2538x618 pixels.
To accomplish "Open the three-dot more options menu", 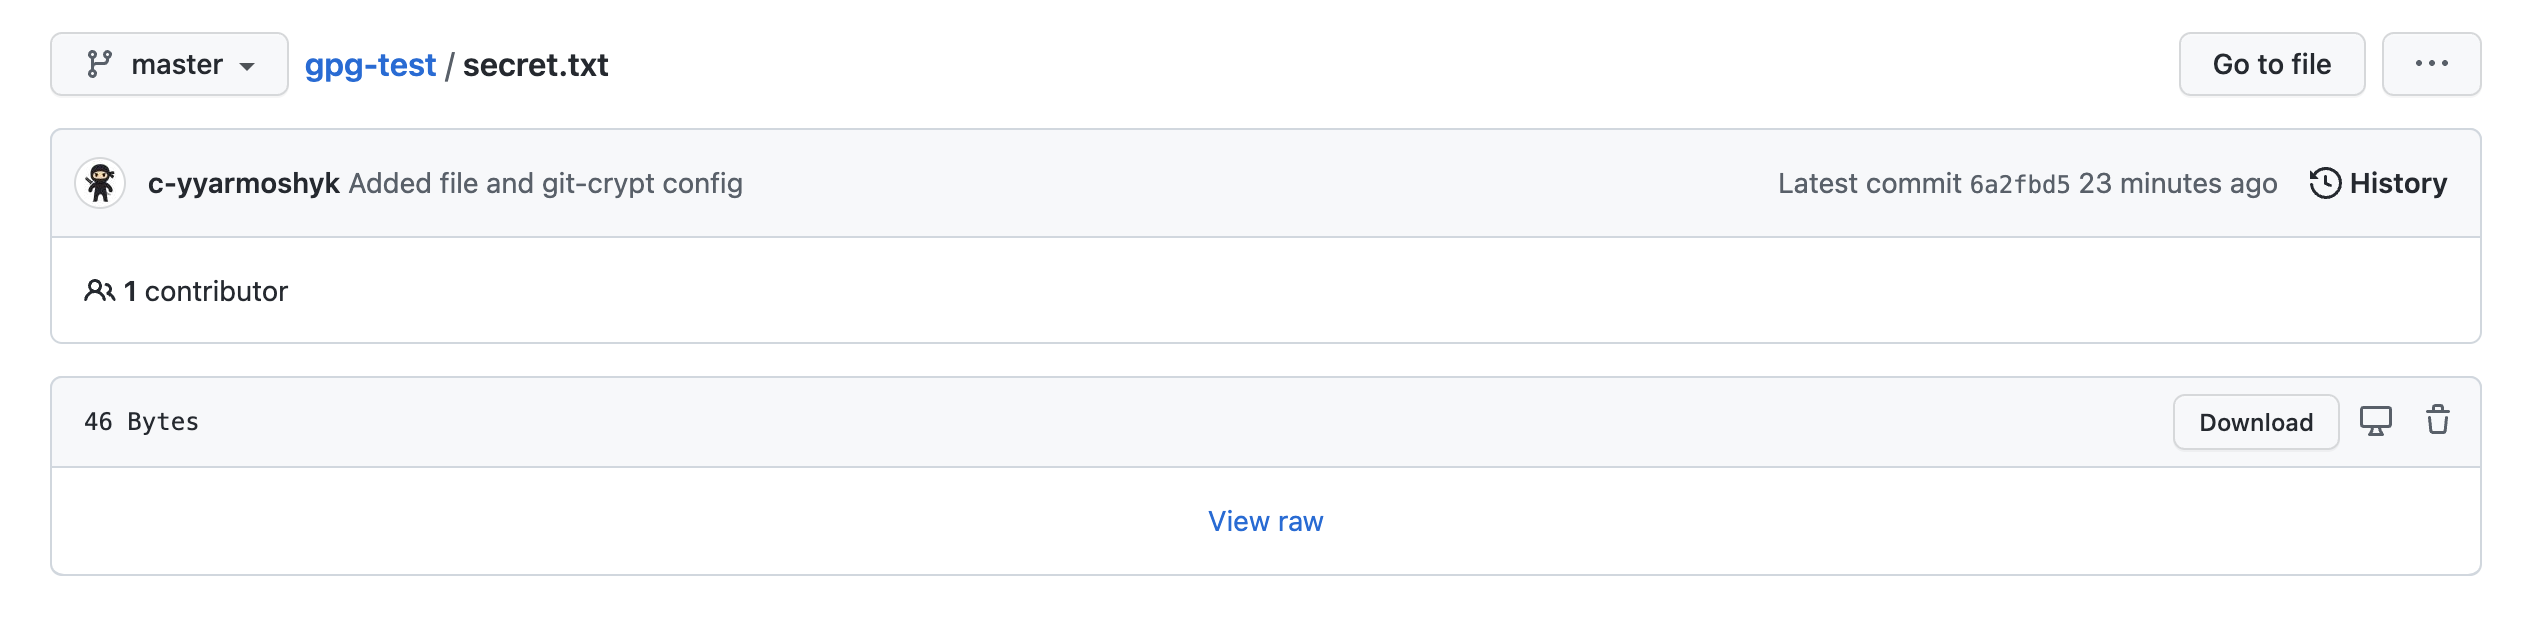I will pos(2431,64).
